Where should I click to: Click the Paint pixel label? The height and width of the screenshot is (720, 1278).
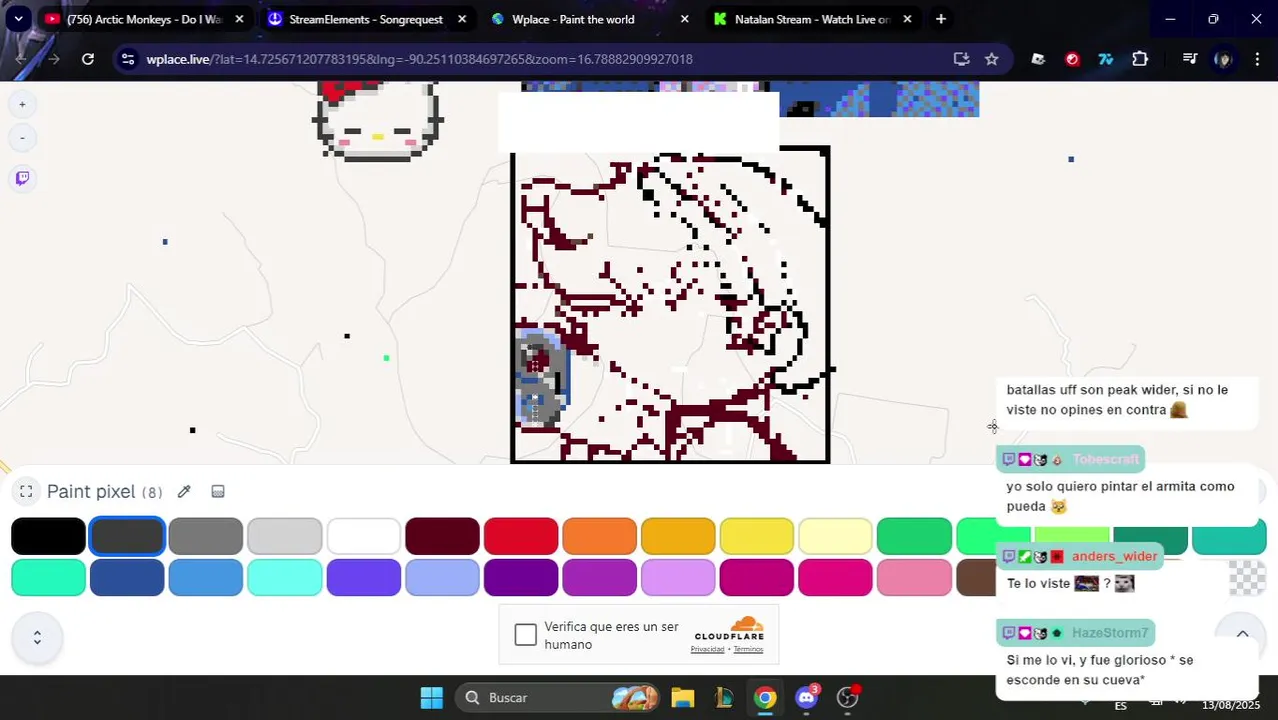[x=91, y=492]
